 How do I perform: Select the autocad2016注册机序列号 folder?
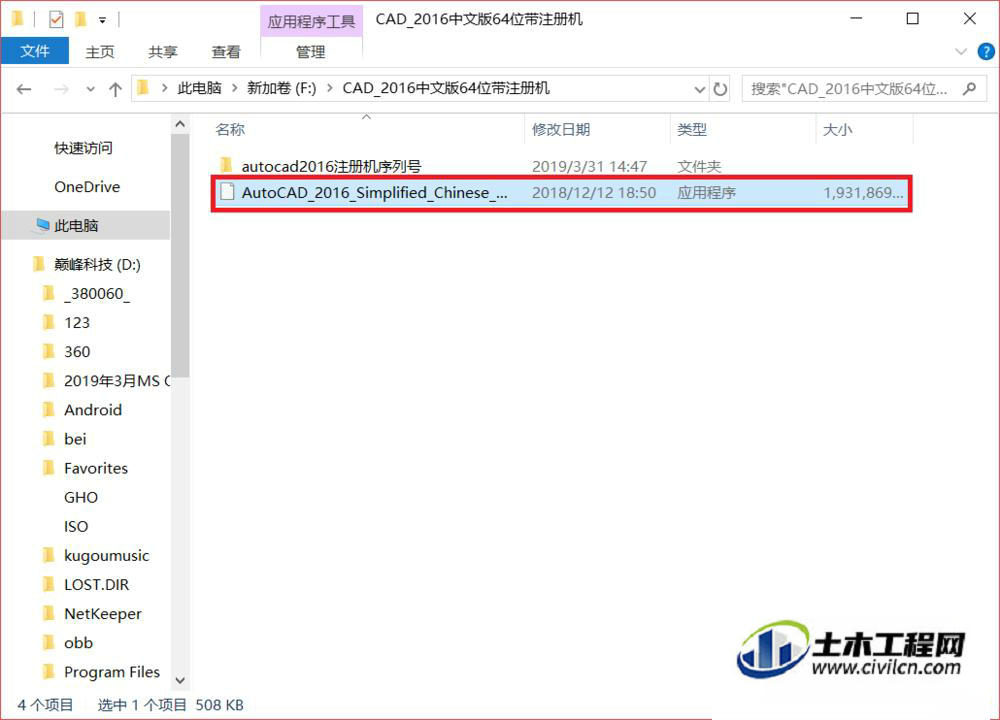tap(332, 166)
